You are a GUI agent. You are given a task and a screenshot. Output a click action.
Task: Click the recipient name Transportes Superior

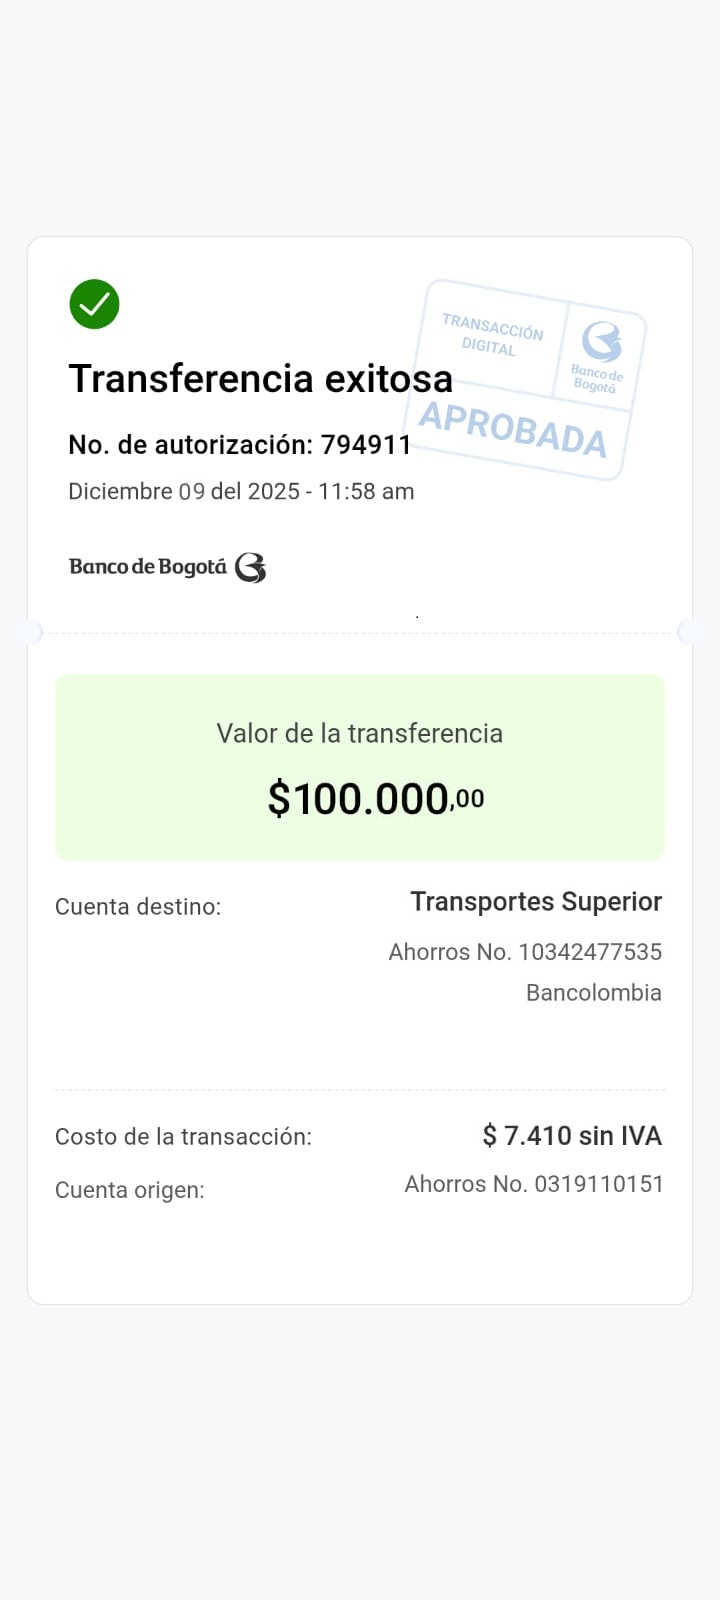tap(536, 902)
